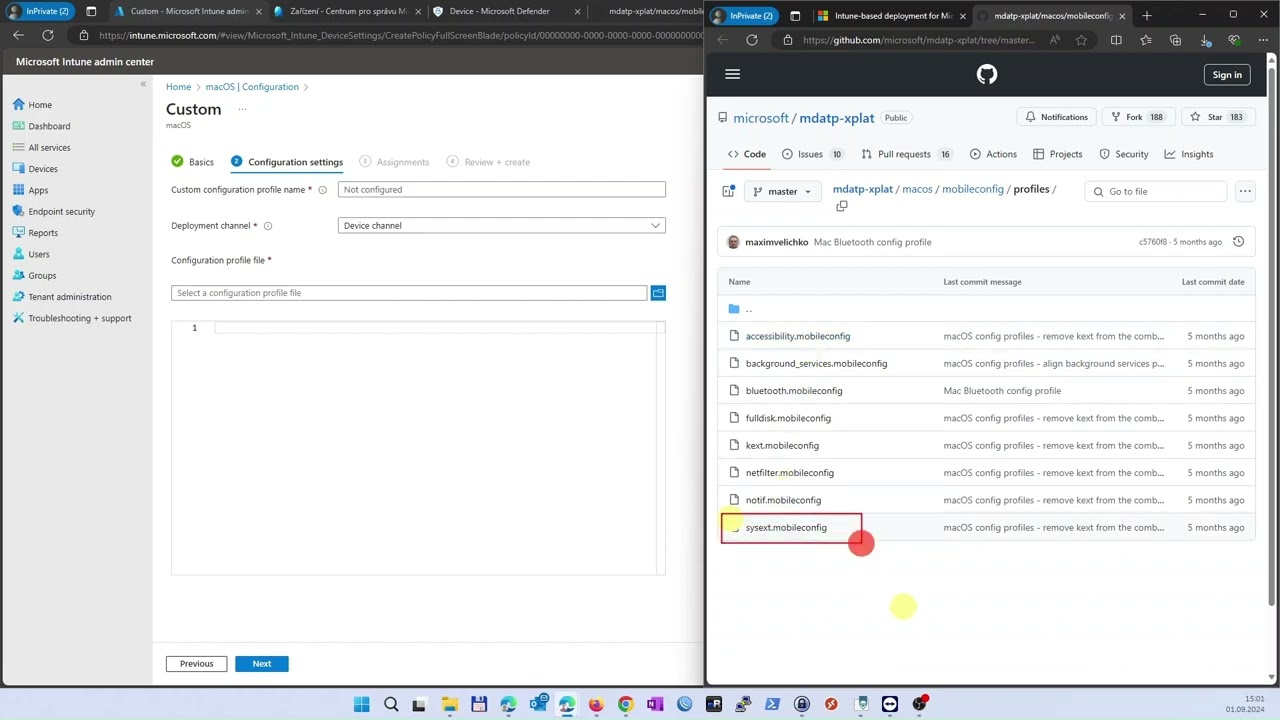Switch to Device - Microsoft Defender browser tab
This screenshot has width=1280, height=720.
[505, 11]
